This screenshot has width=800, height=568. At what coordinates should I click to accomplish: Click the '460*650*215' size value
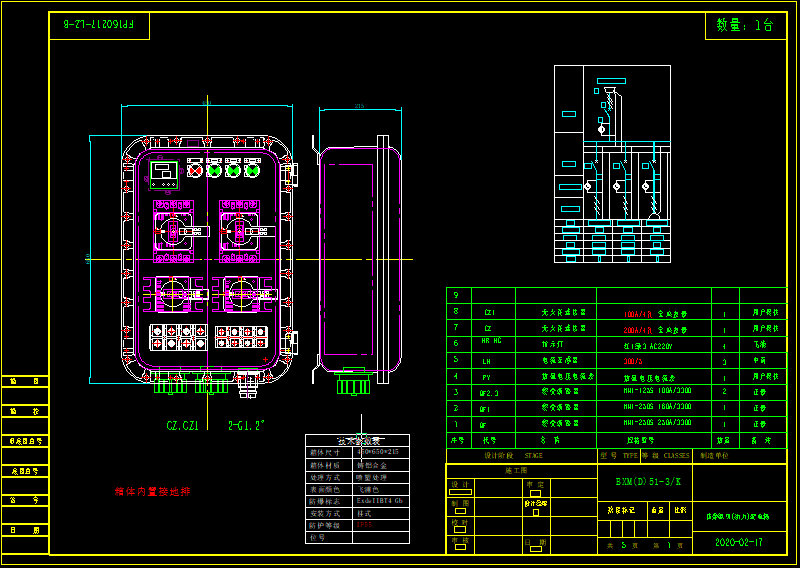(377, 453)
